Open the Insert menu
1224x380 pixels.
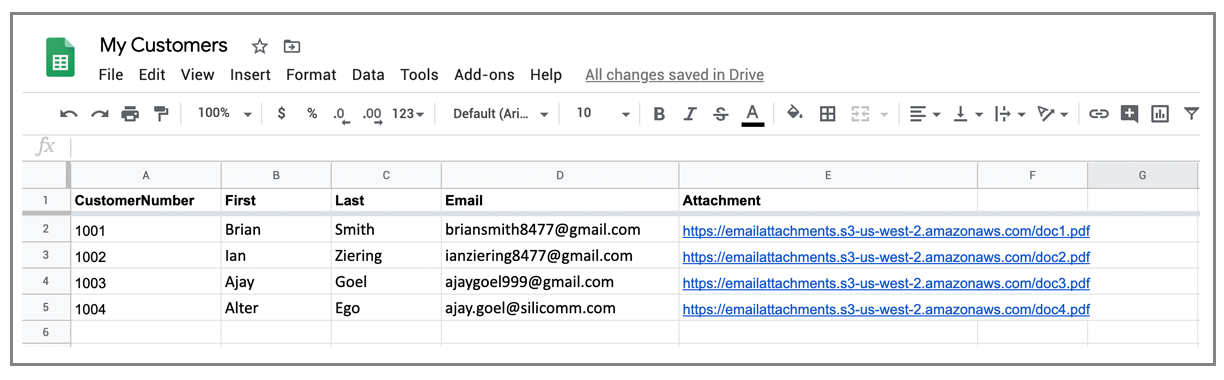(250, 75)
